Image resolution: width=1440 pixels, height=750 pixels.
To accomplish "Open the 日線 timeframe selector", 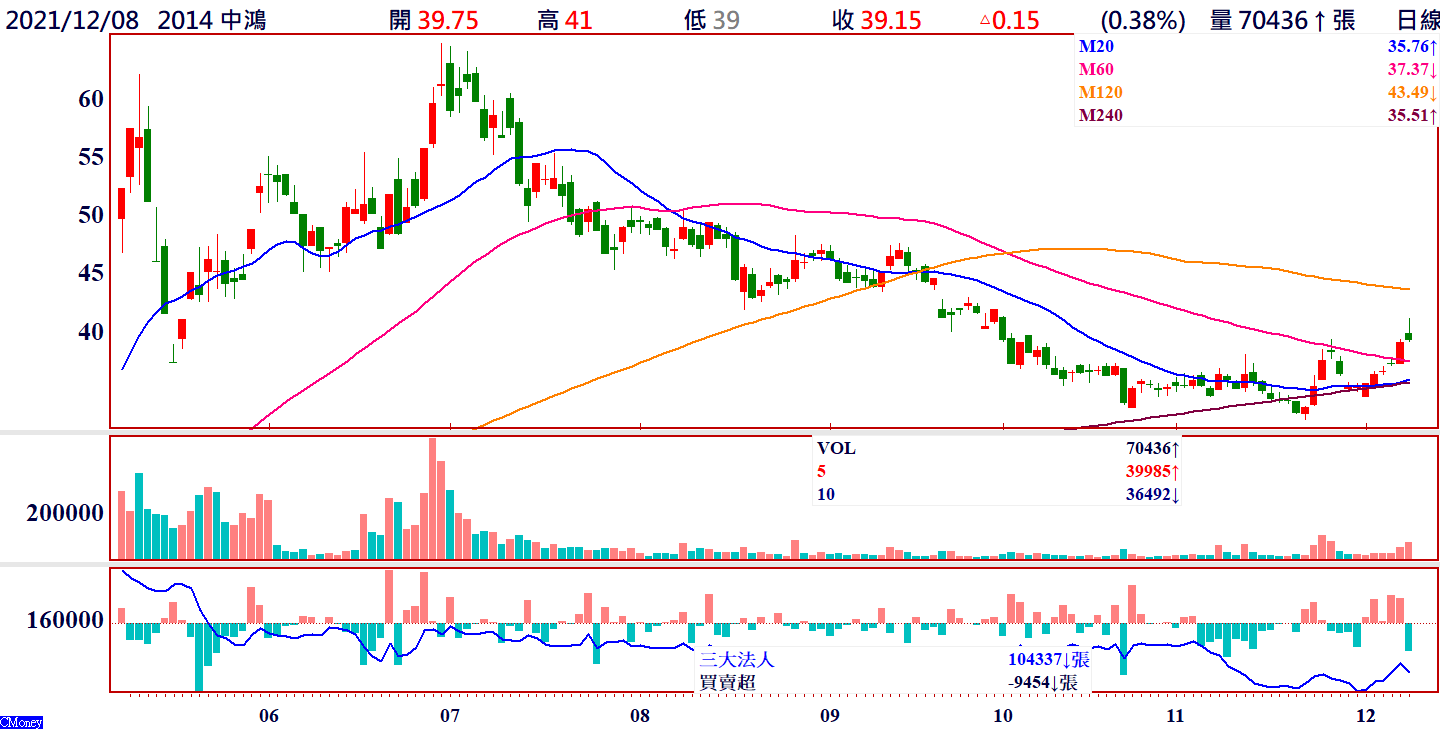I will coord(1417,20).
